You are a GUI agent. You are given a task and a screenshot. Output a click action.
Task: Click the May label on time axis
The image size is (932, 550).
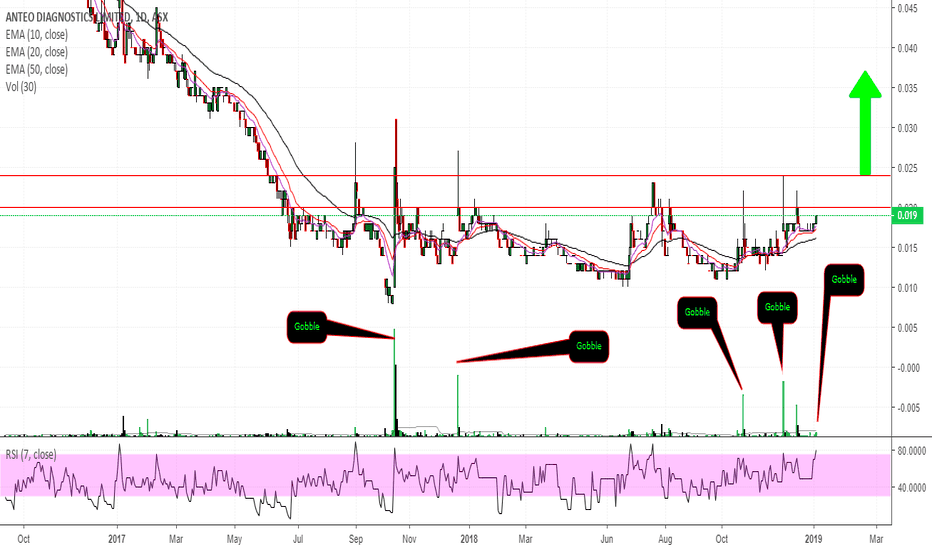tap(235, 539)
